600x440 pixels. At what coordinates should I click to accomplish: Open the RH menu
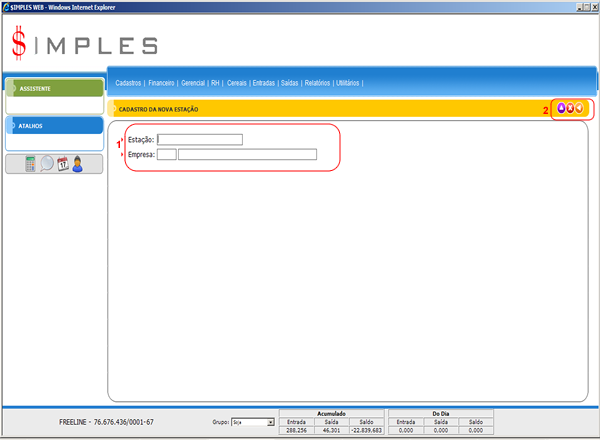[x=215, y=83]
